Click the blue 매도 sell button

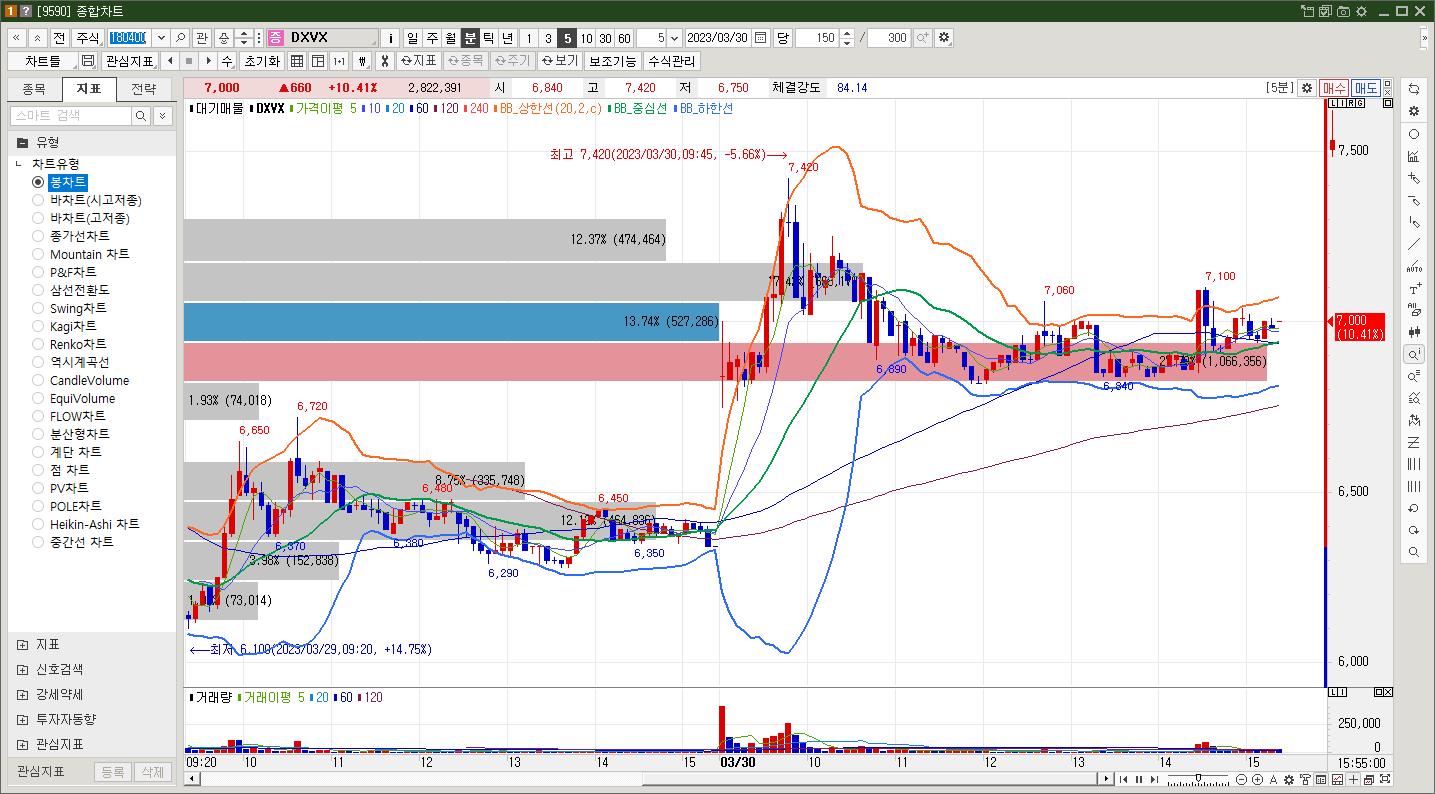(x=1366, y=88)
